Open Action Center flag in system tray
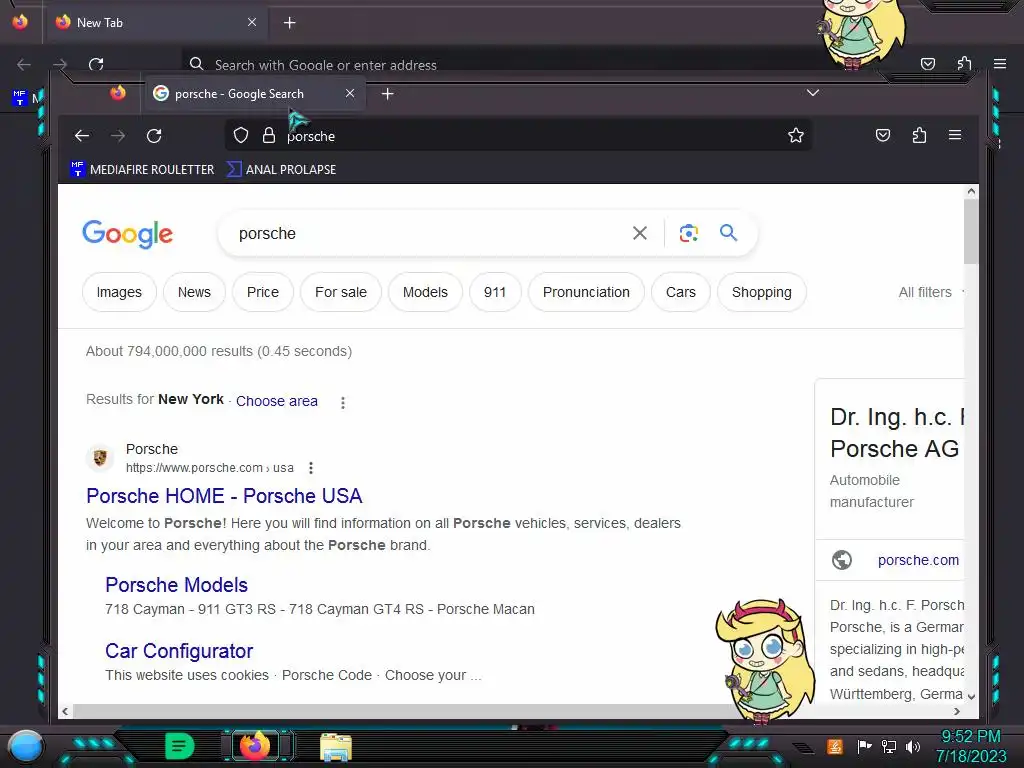 tap(864, 746)
